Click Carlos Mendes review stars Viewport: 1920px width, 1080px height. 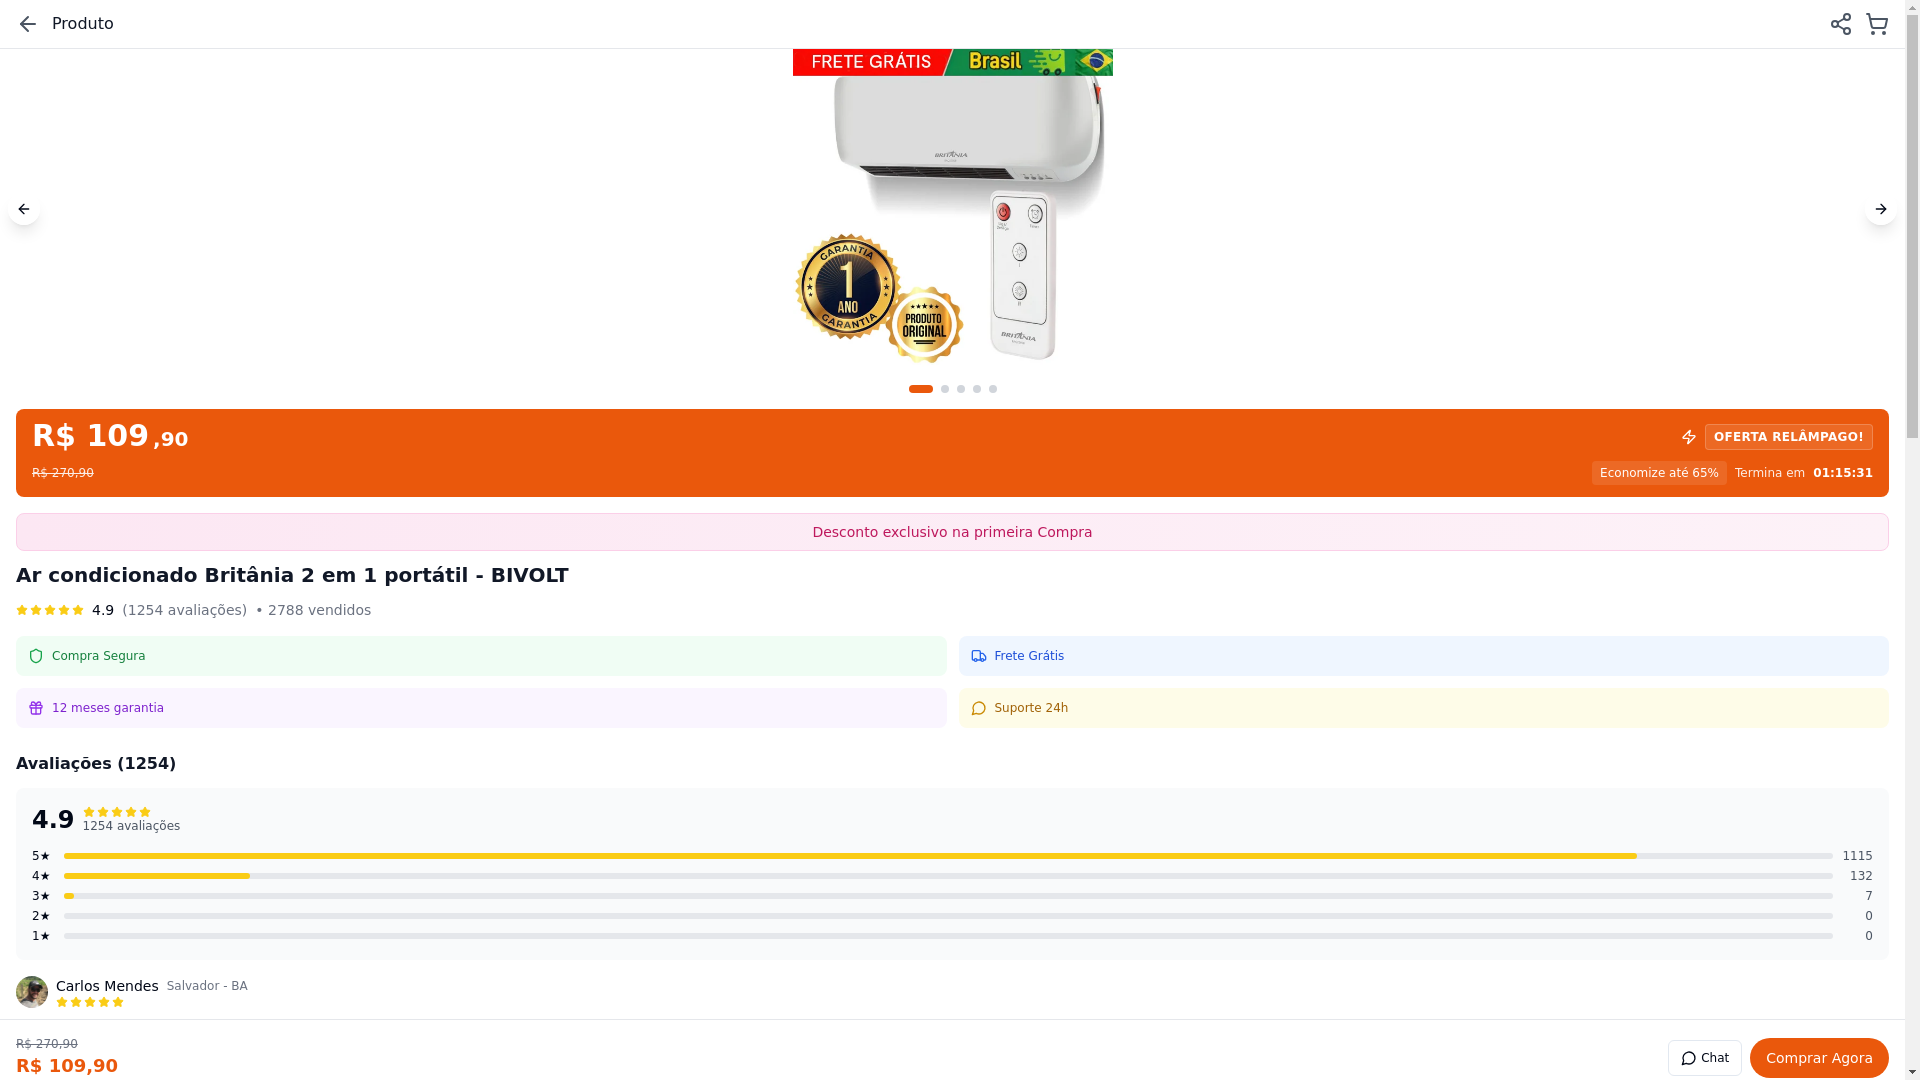[90, 1002]
